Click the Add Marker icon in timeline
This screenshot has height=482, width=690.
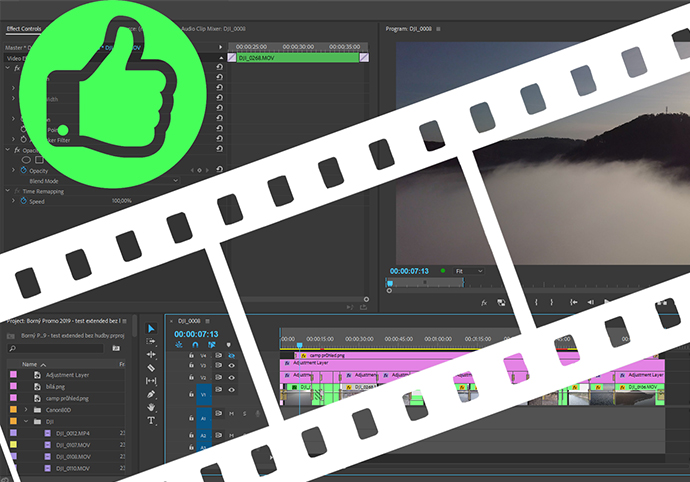click(228, 345)
